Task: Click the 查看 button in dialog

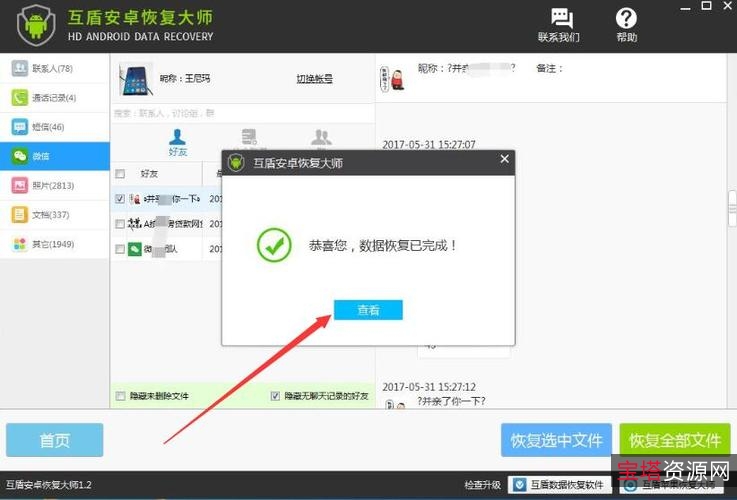Action: 368,310
